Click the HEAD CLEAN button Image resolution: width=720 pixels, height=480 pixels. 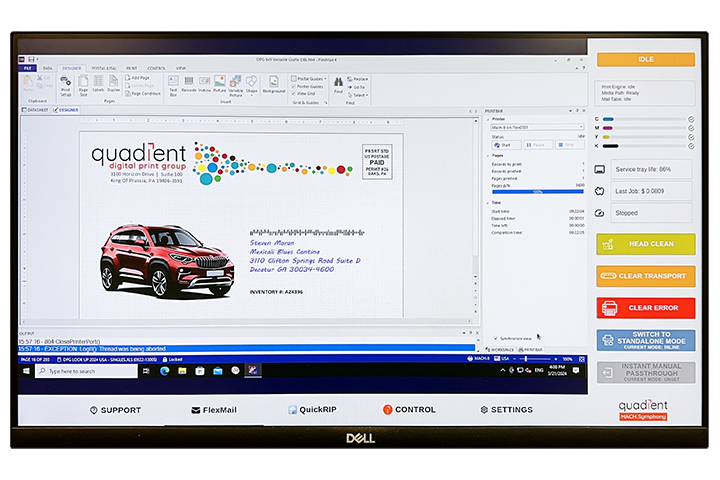[x=646, y=244]
